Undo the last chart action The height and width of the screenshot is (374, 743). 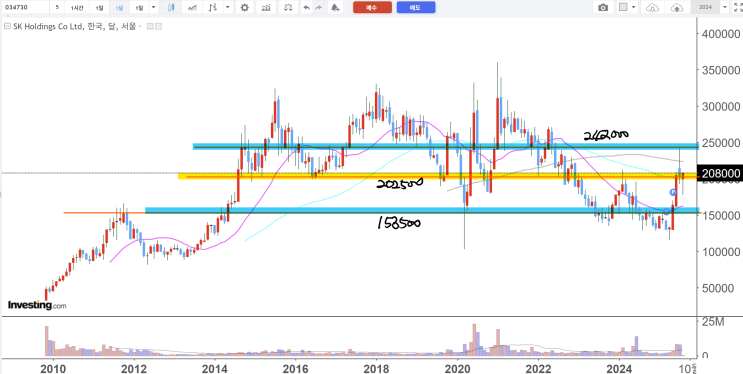pos(307,7)
